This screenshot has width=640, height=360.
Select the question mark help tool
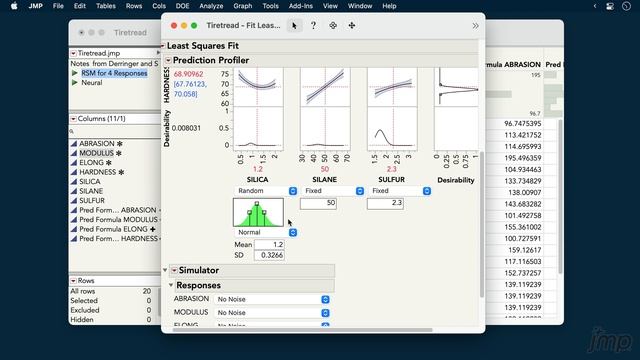pos(313,26)
